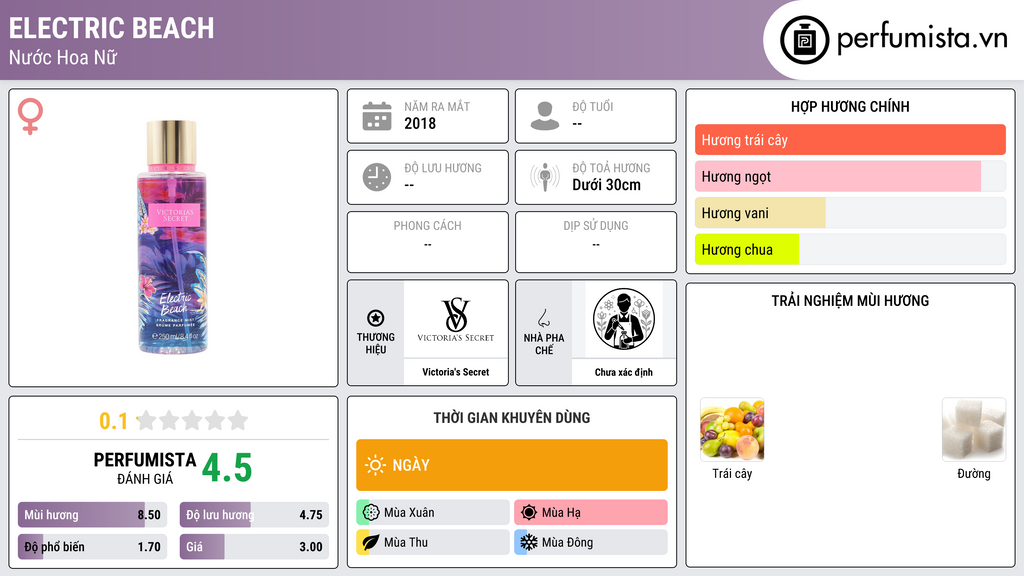1024x576 pixels.
Task: Click the Hương ngọt accord bar
Action: tap(850, 176)
